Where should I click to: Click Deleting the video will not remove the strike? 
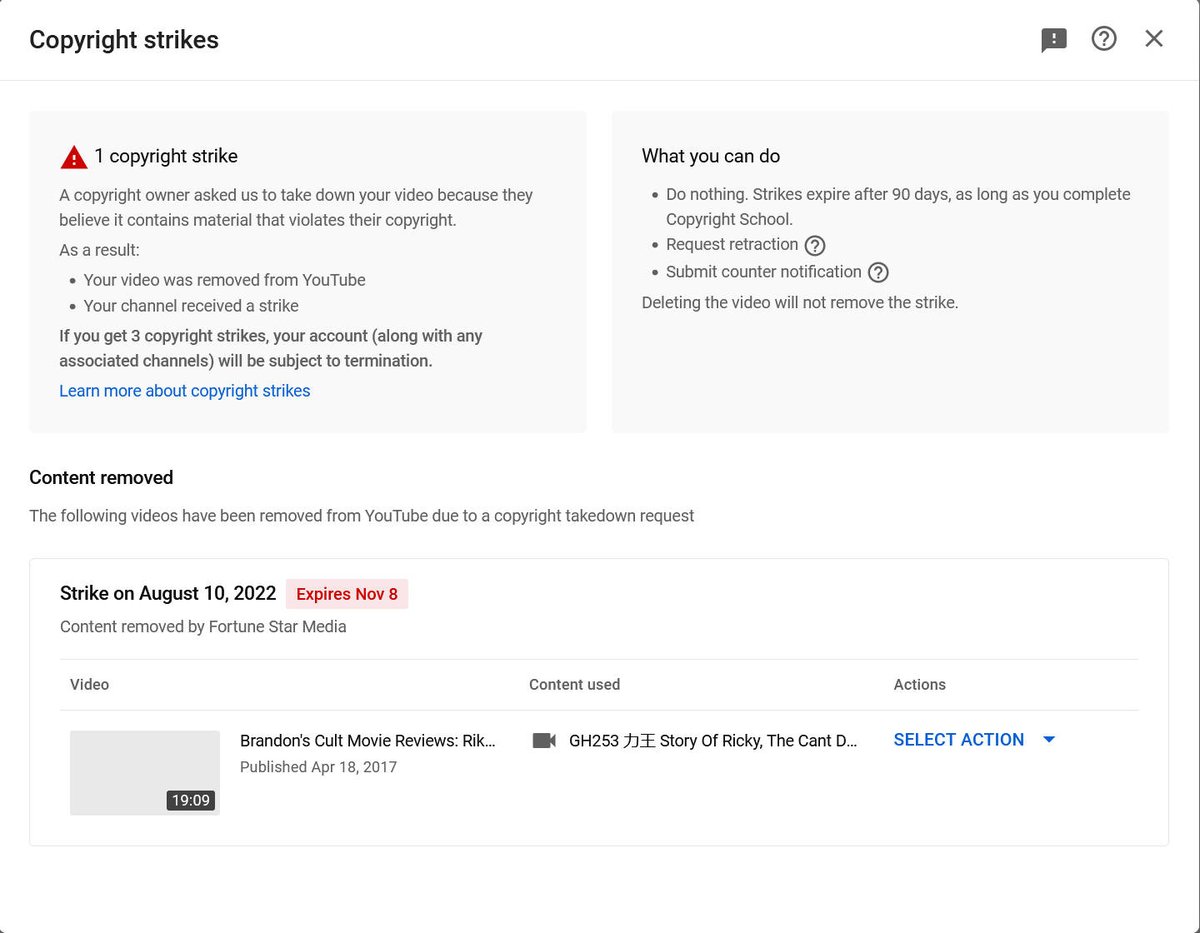click(800, 302)
